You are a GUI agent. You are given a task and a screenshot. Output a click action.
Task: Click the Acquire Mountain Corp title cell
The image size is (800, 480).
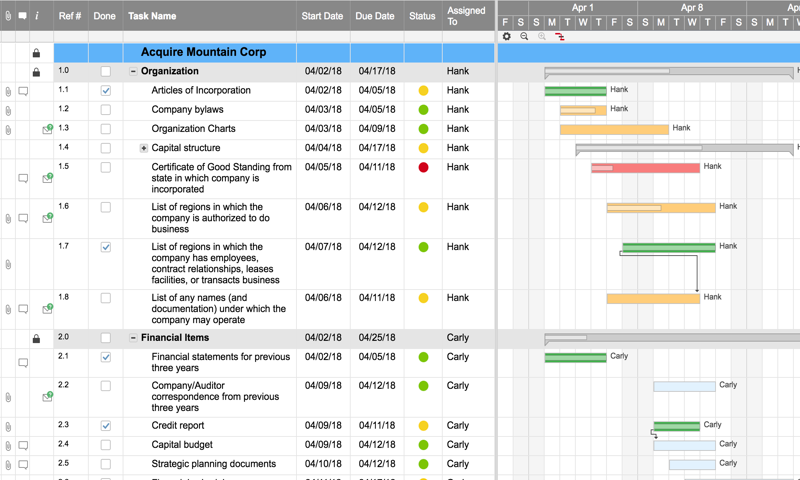click(203, 52)
